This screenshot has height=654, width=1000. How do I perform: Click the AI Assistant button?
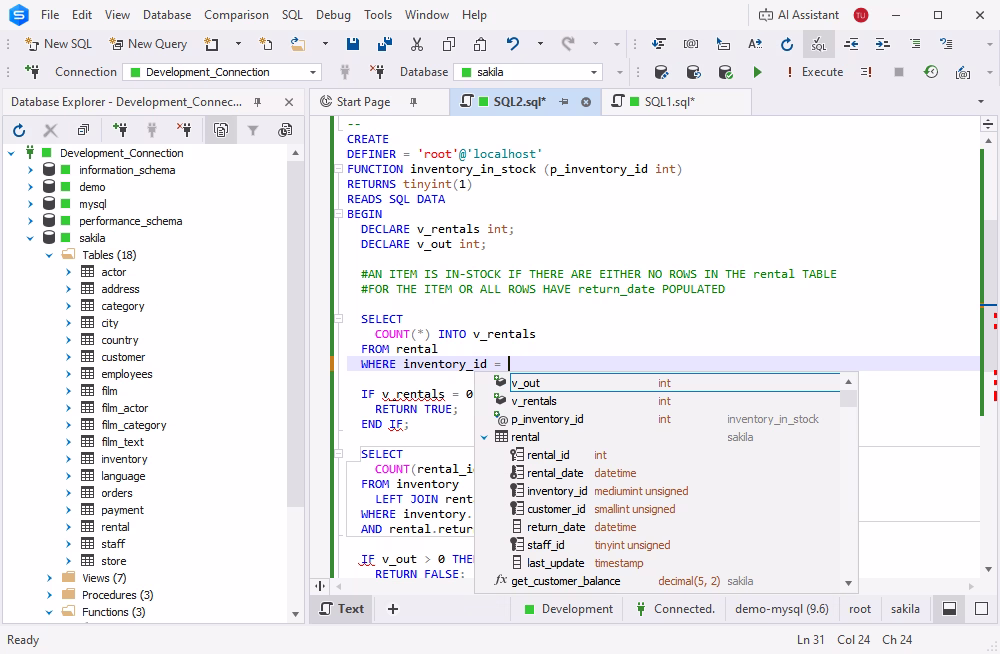pyautogui.click(x=798, y=15)
